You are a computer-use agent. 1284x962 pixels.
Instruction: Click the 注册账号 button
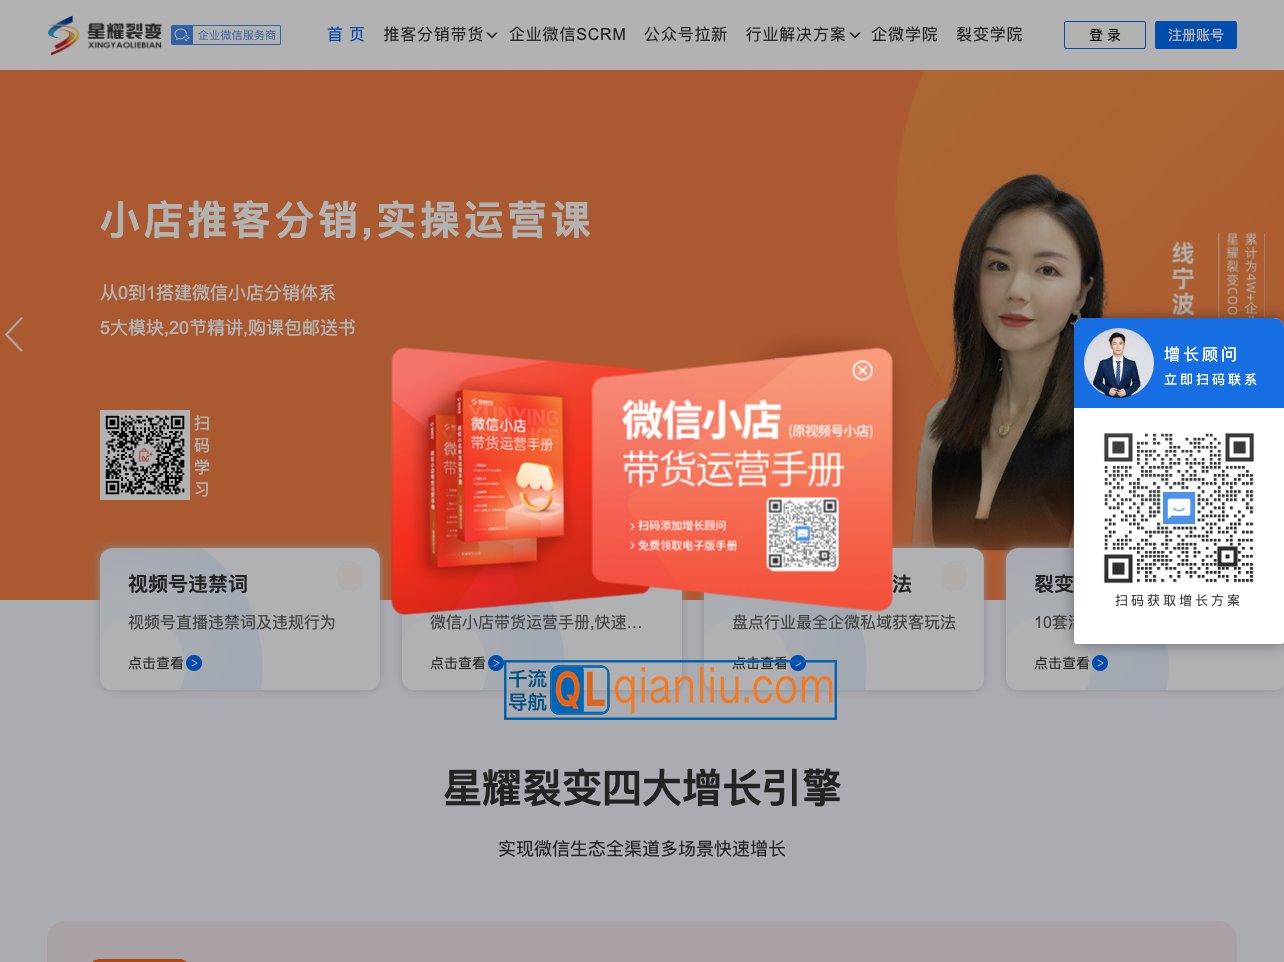tap(1195, 35)
